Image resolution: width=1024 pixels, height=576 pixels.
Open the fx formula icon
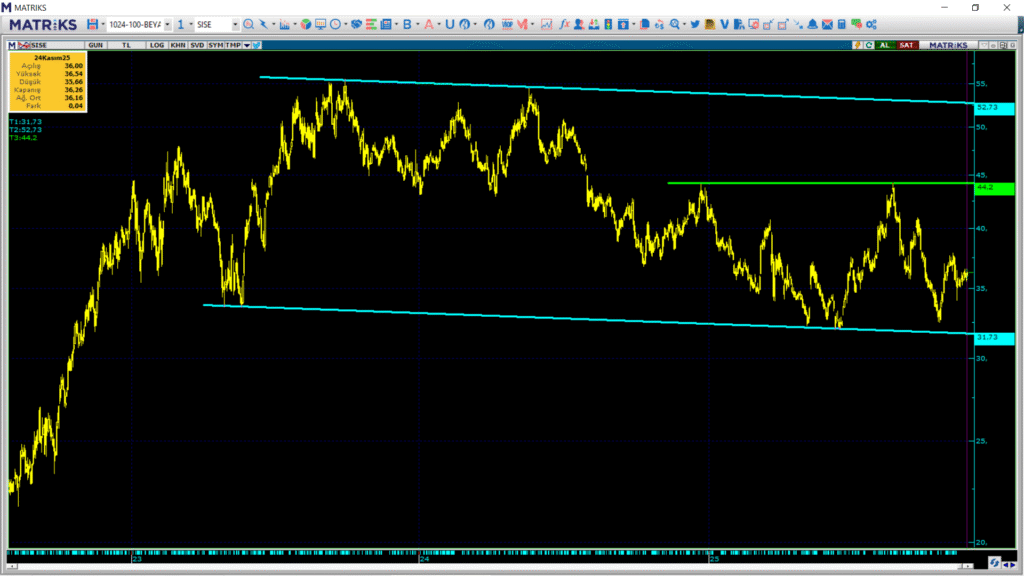click(564, 24)
